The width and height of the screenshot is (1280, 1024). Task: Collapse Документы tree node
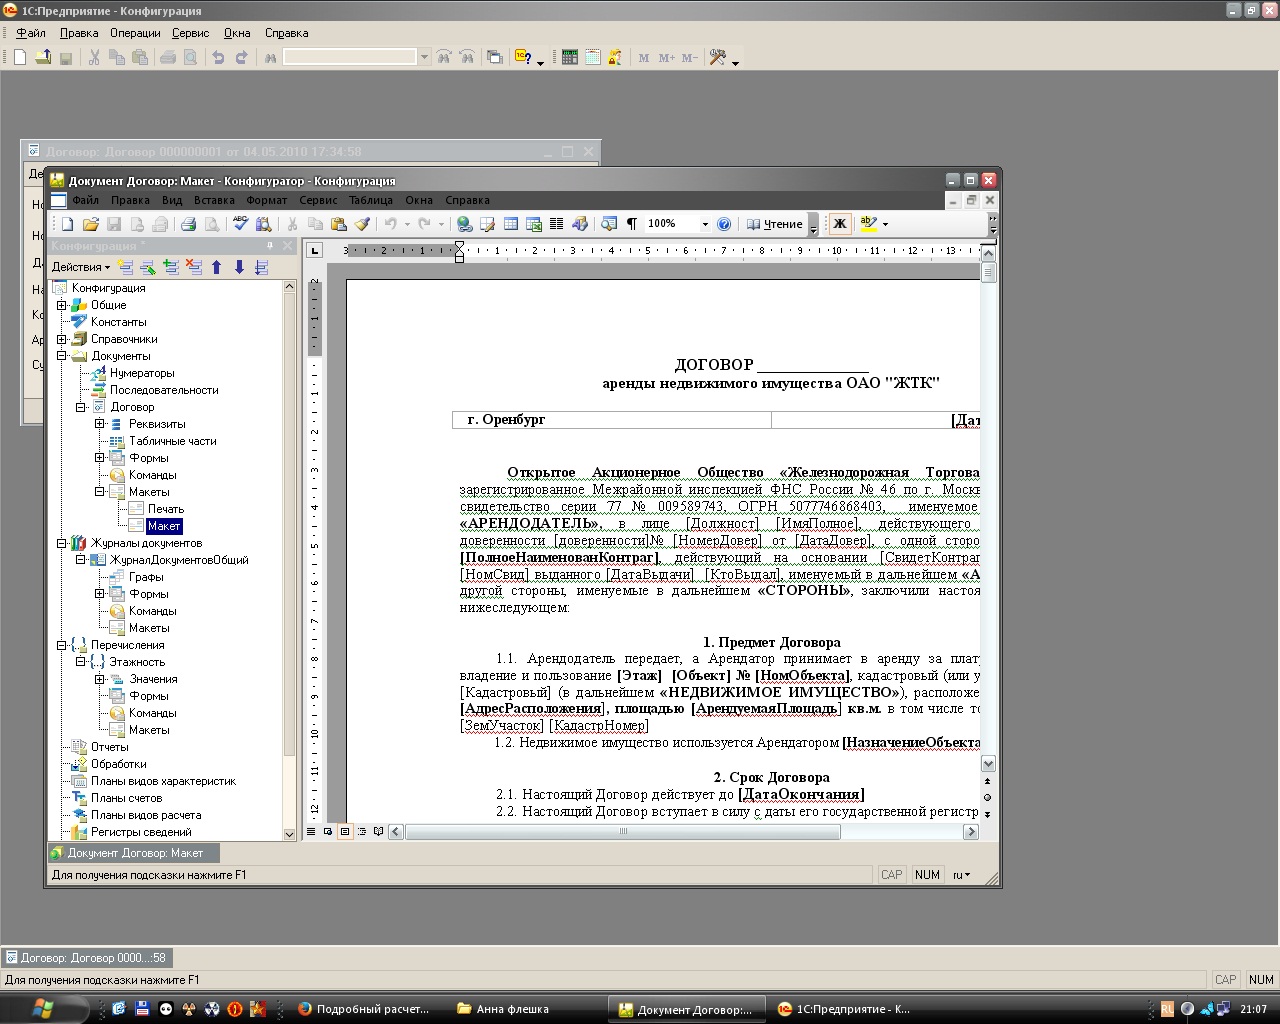pos(61,356)
